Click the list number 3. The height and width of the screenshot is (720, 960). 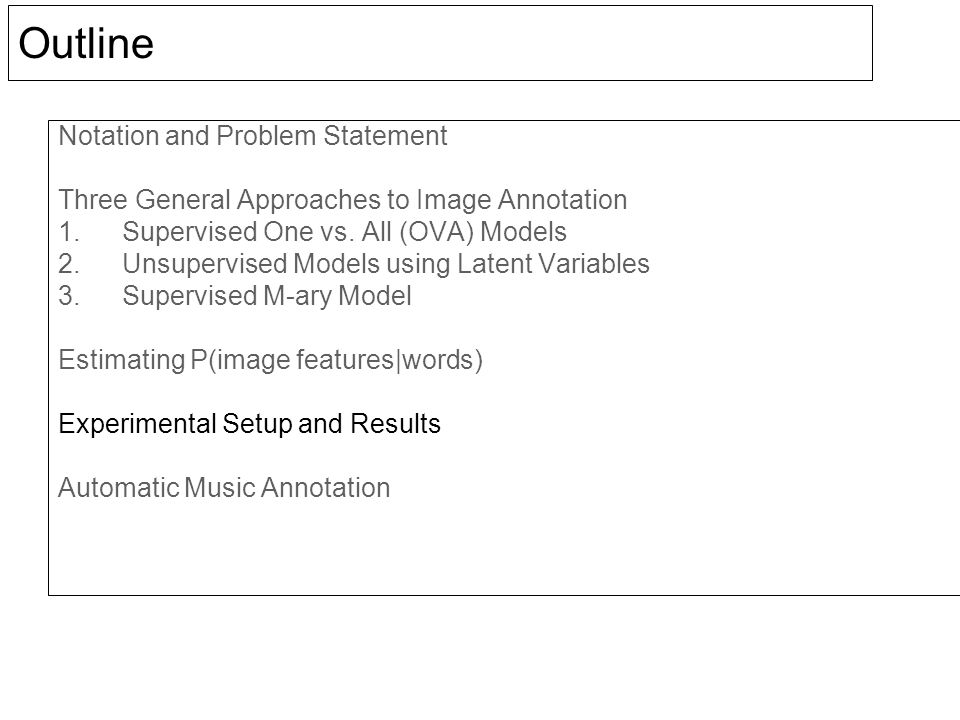click(x=69, y=296)
